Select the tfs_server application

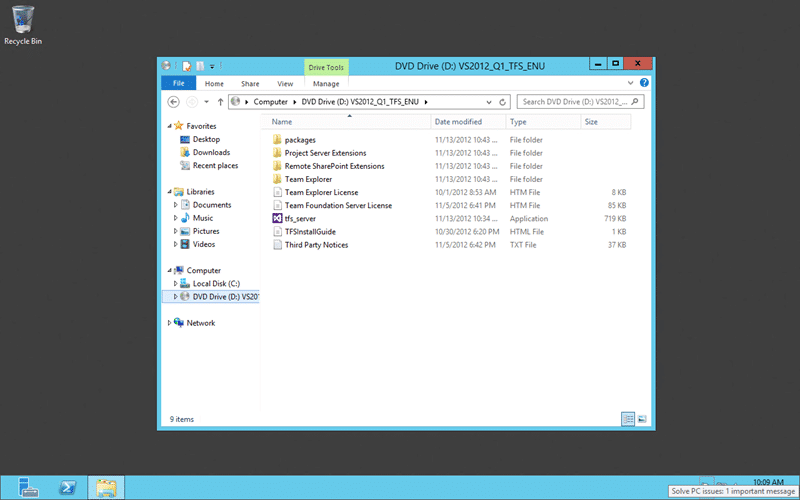tap(294, 219)
